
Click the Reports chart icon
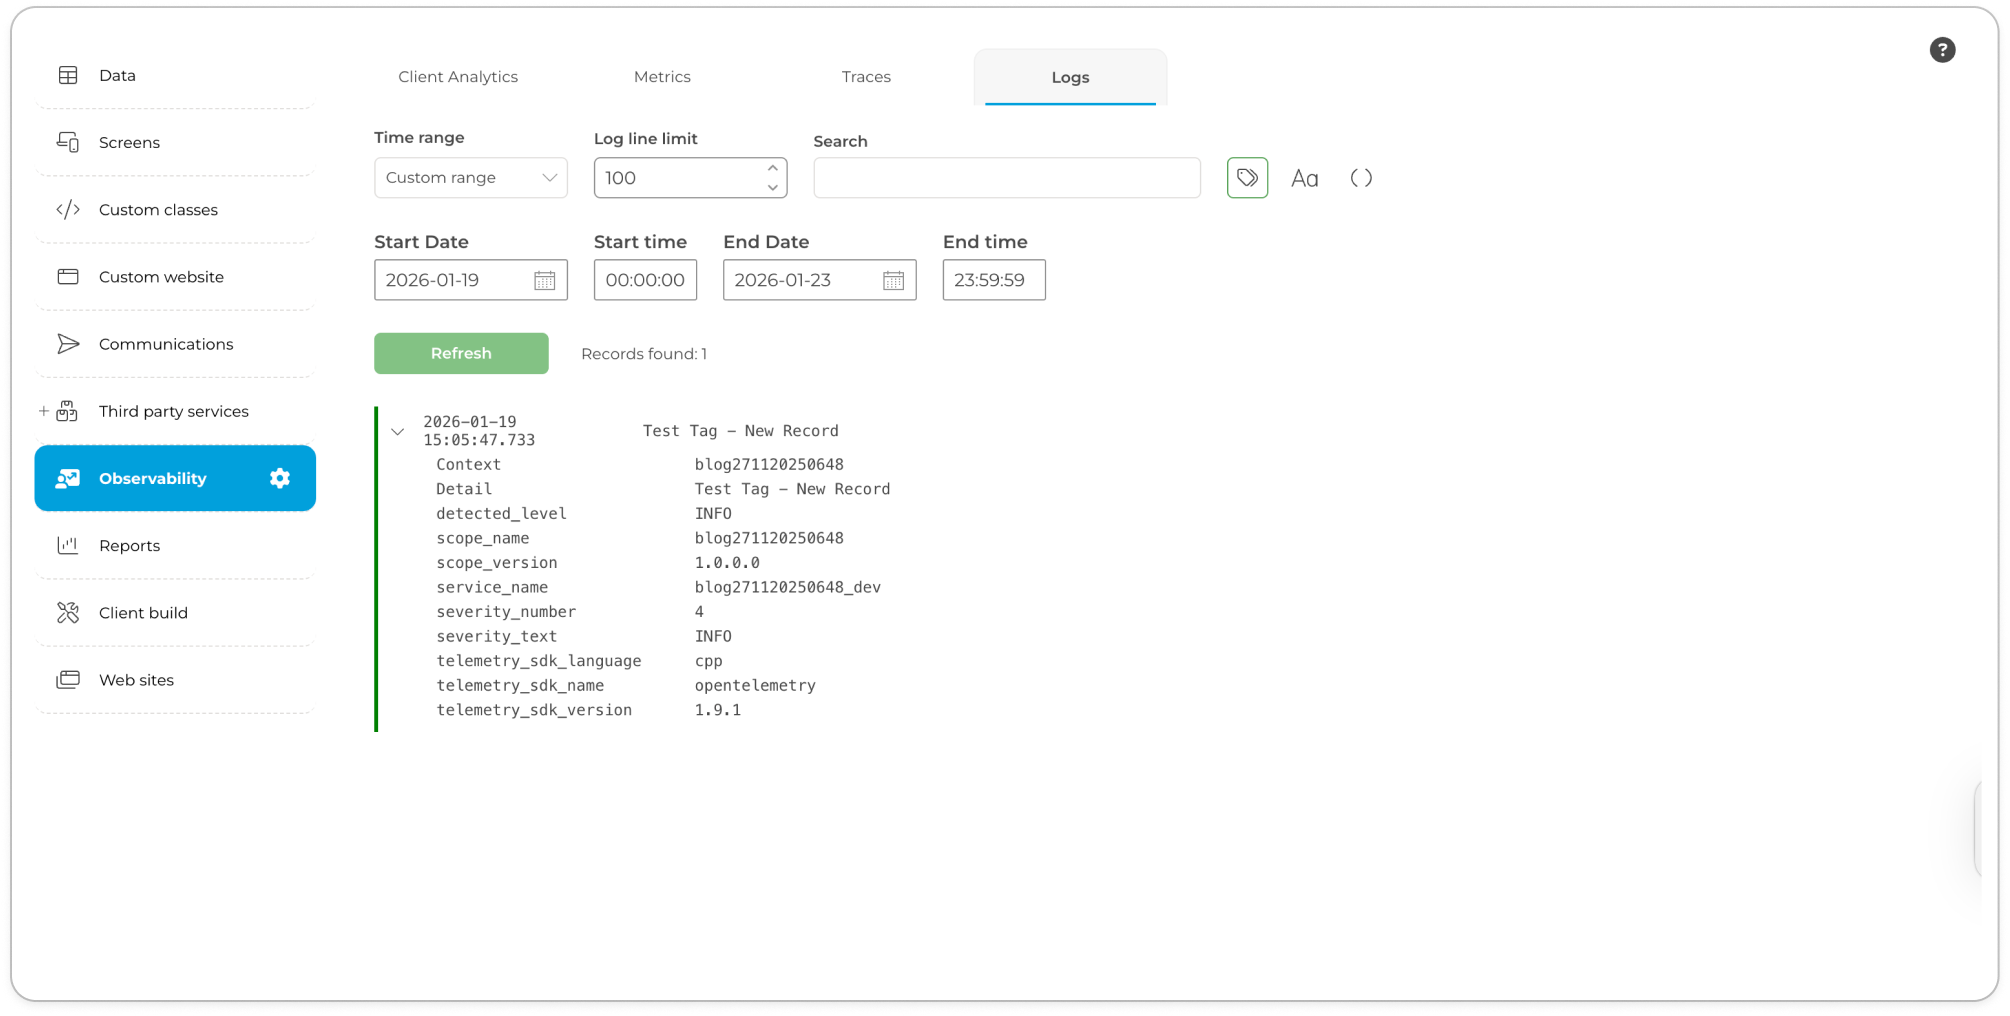68,546
